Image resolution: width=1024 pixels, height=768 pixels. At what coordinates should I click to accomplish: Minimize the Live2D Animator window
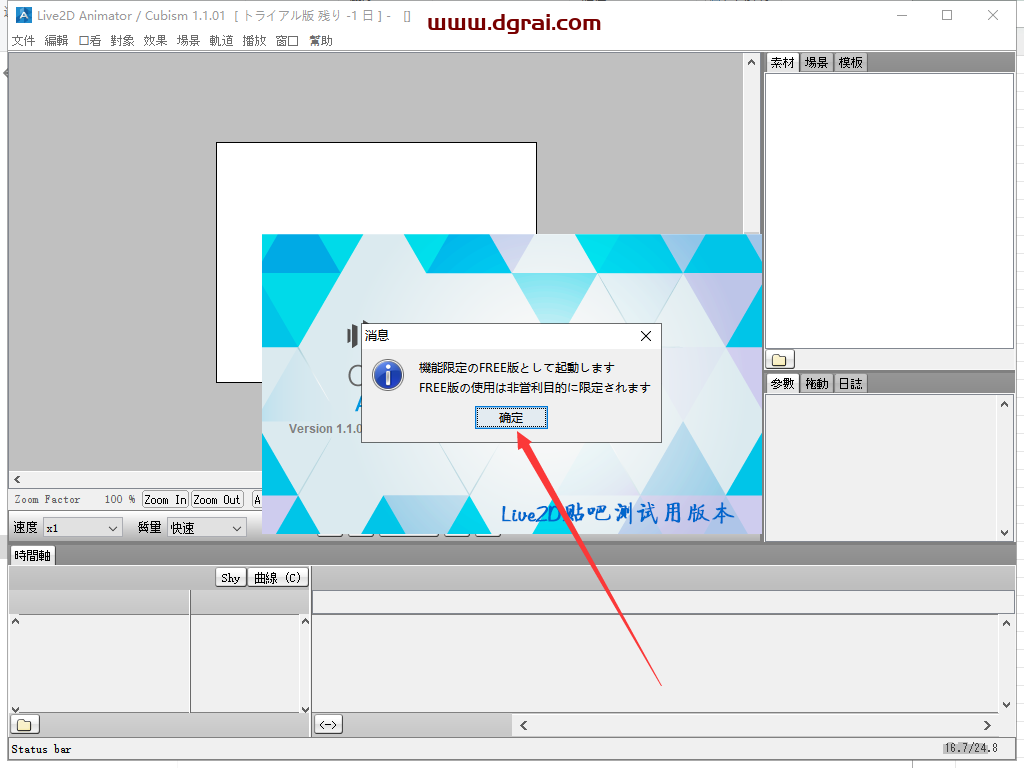(902, 15)
